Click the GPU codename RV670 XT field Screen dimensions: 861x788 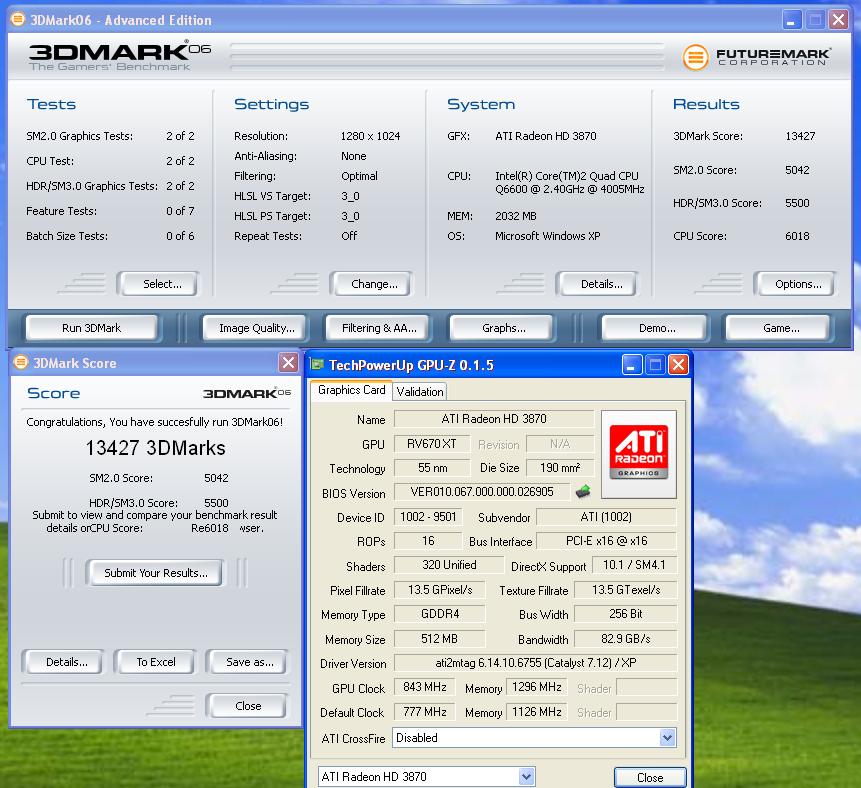432,444
